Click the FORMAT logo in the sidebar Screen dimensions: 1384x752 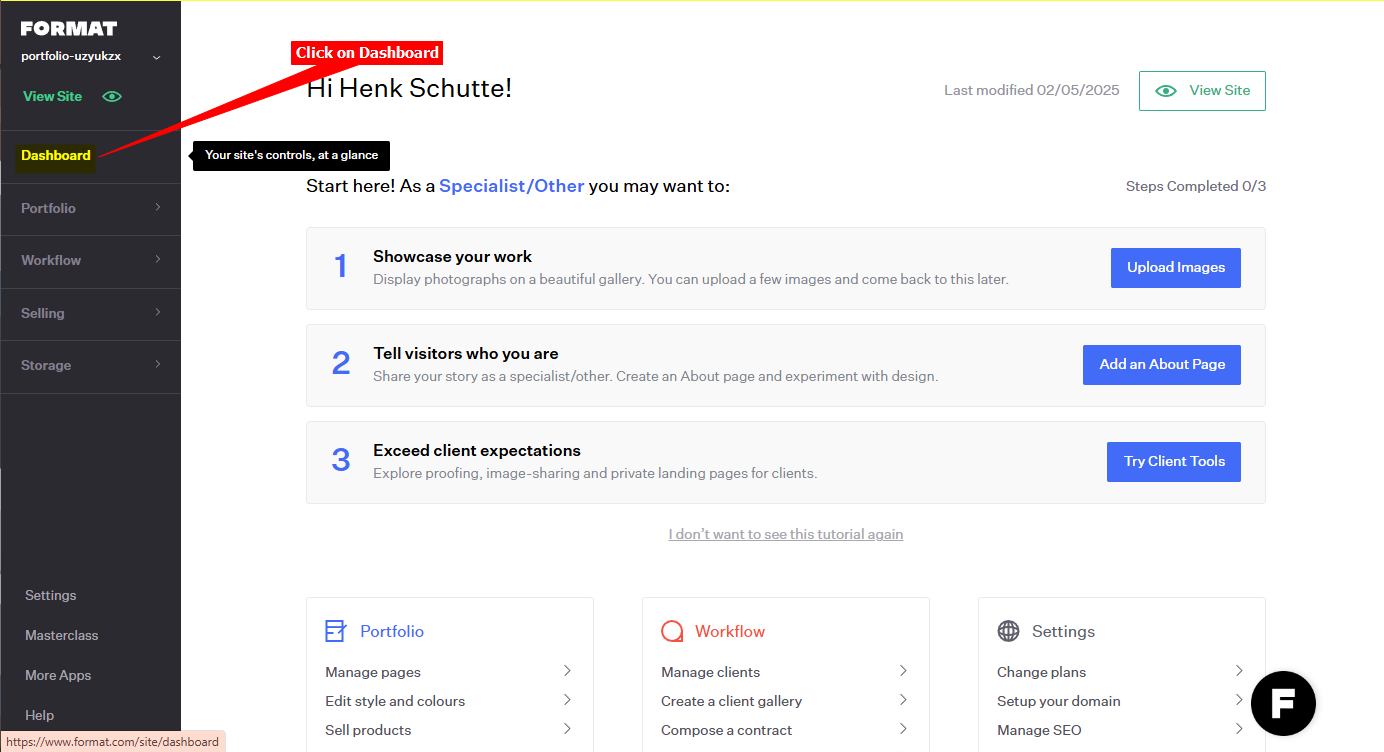point(69,29)
